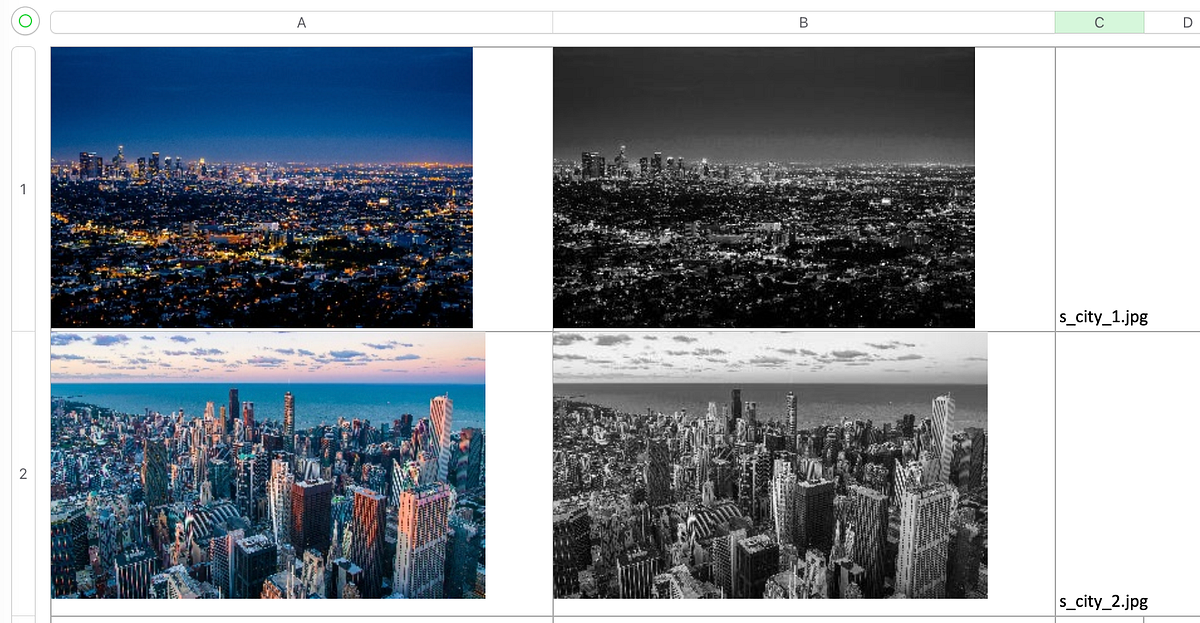Click the s_city_1.jpg filename text
1200x623 pixels.
(x=1103, y=317)
